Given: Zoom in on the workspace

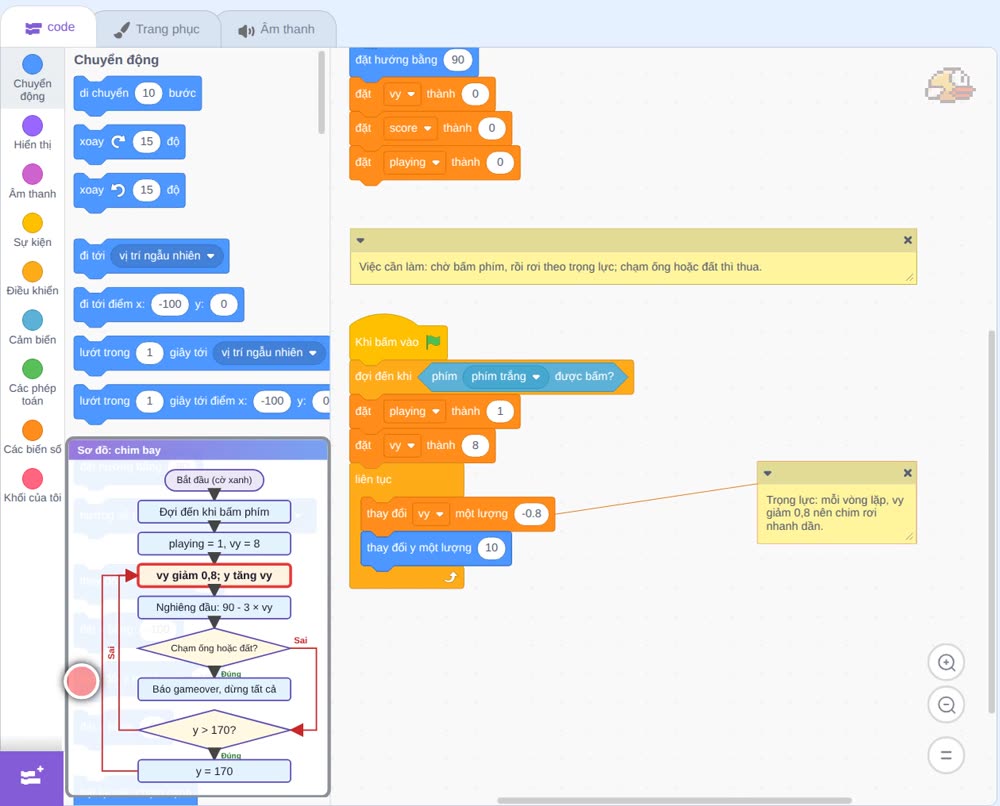Looking at the screenshot, I should point(946,663).
